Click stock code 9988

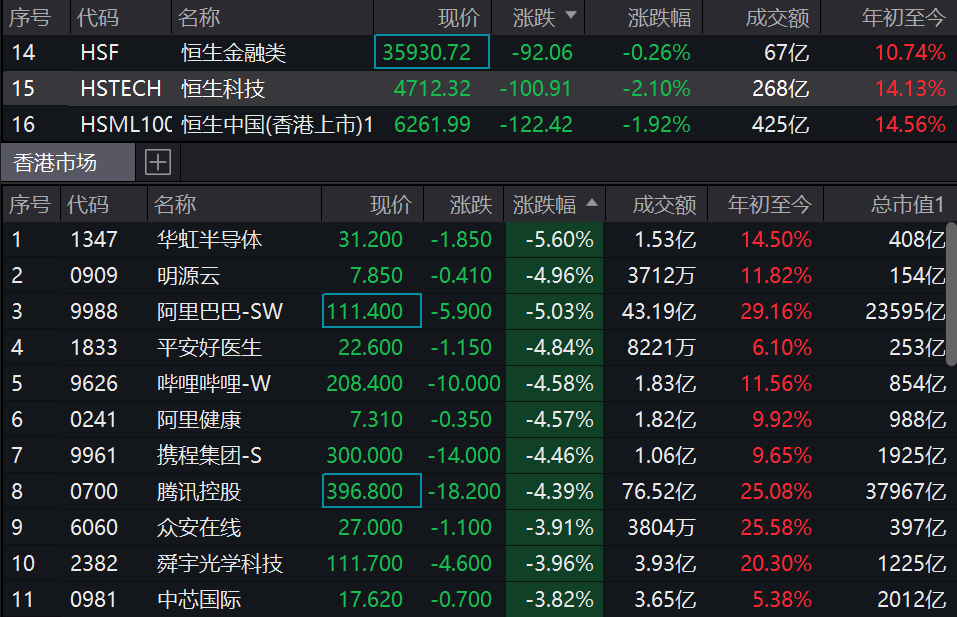(93, 311)
